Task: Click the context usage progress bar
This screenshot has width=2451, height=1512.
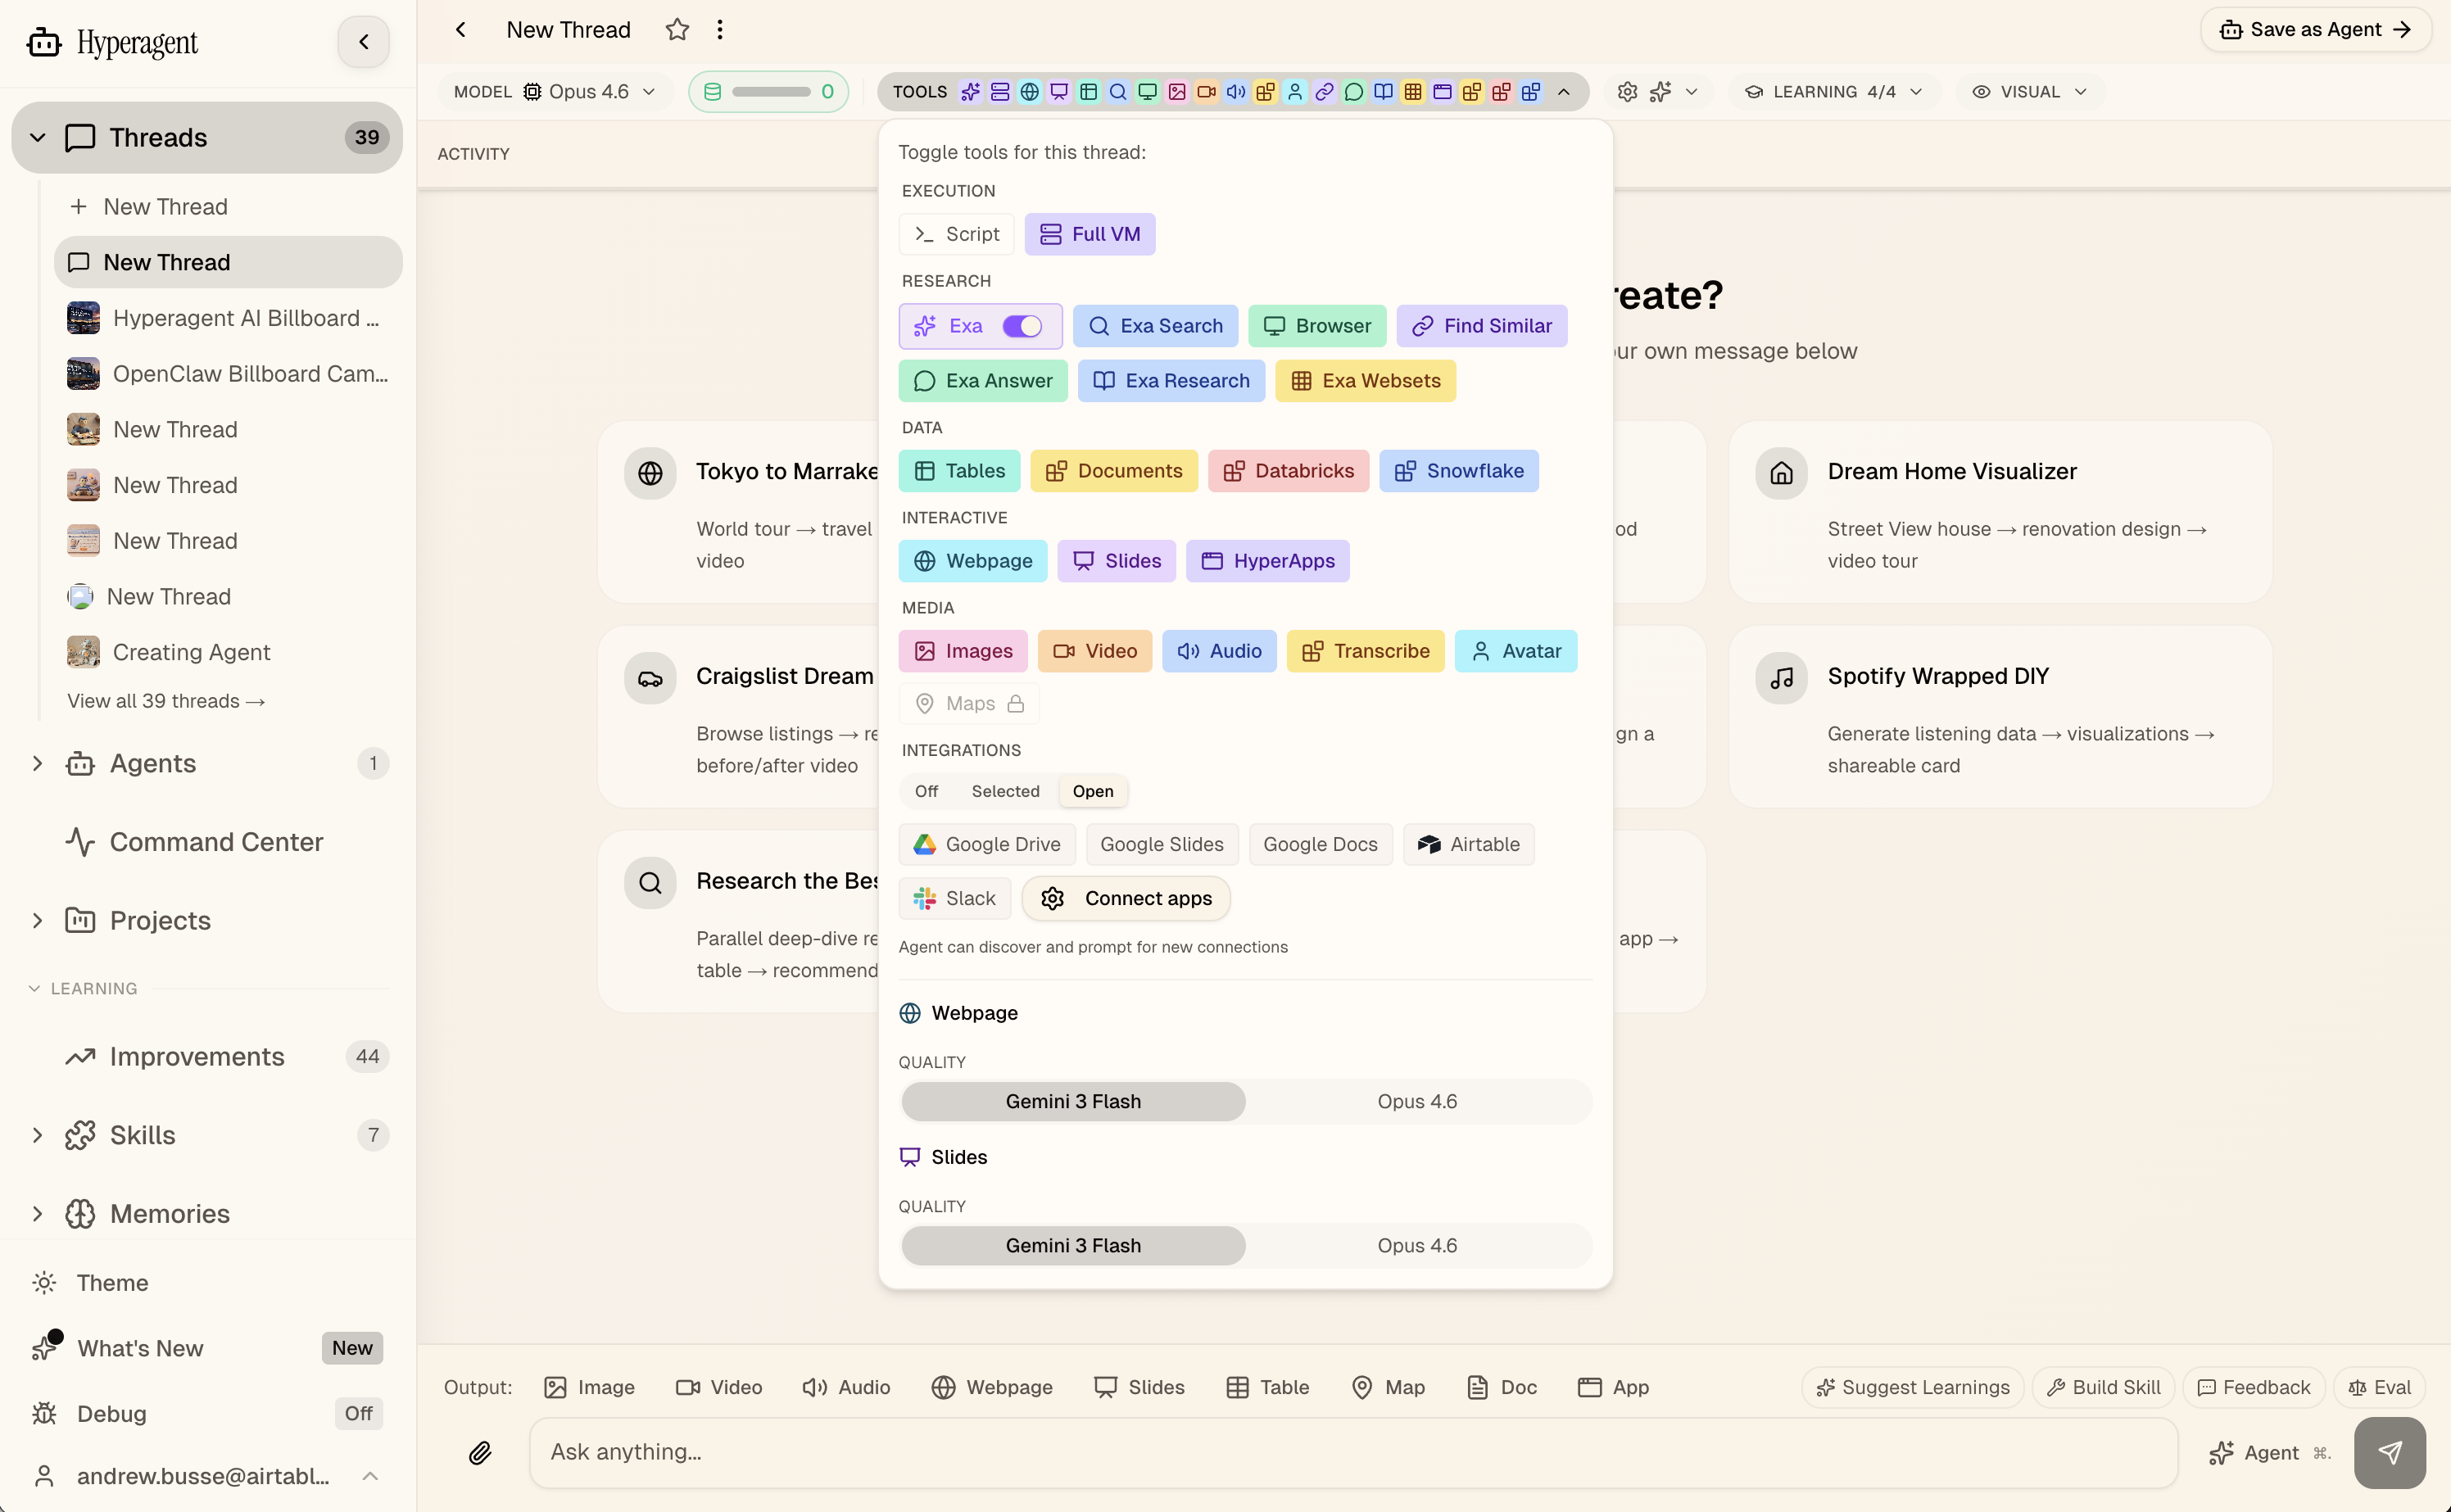Action: [769, 92]
